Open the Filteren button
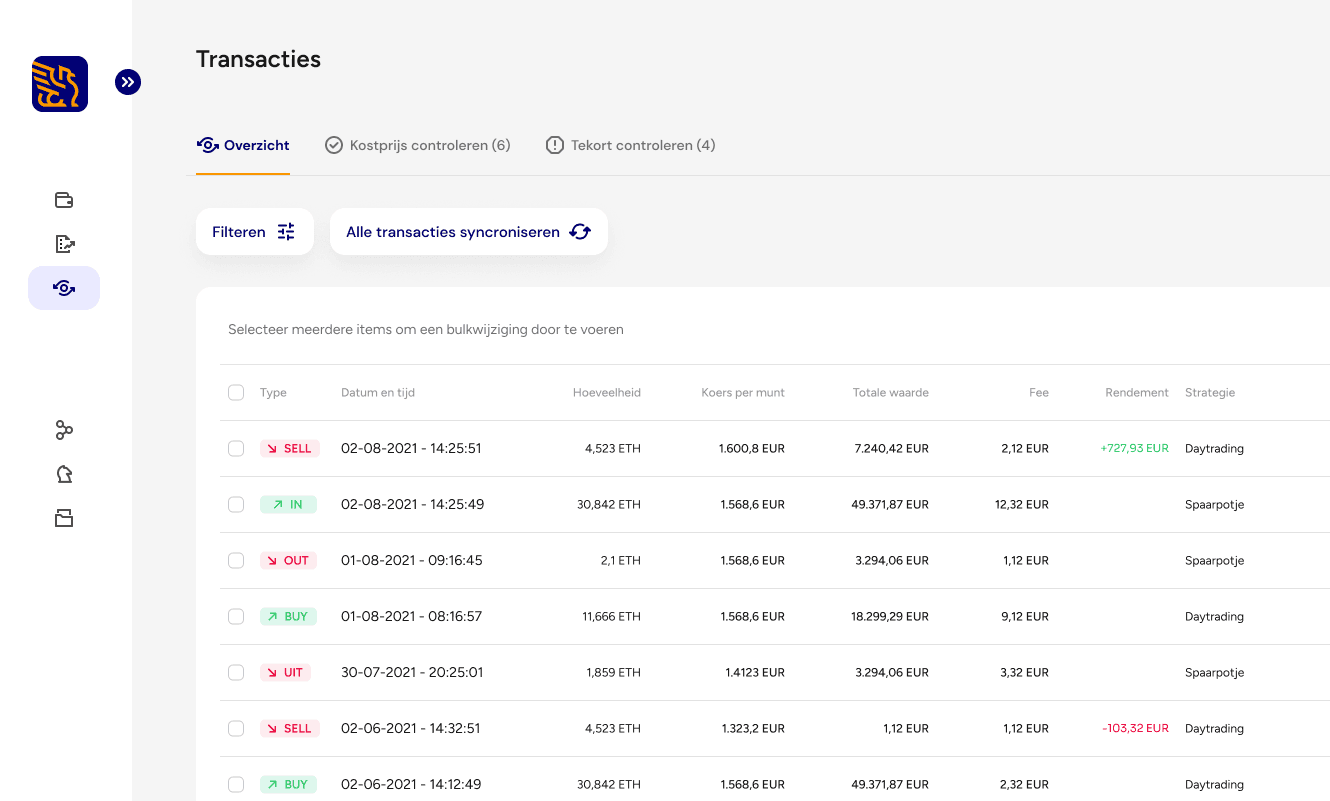Screen dimensions: 1330x801 point(255,232)
